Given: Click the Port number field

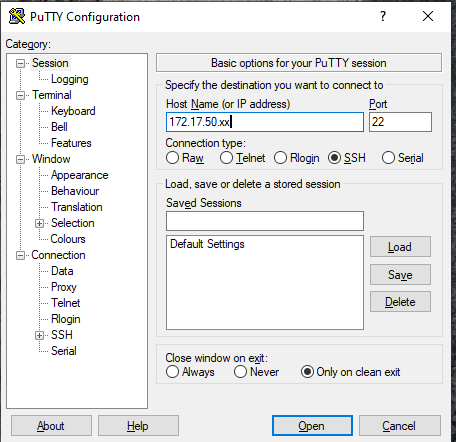Looking at the screenshot, I should click(400, 122).
